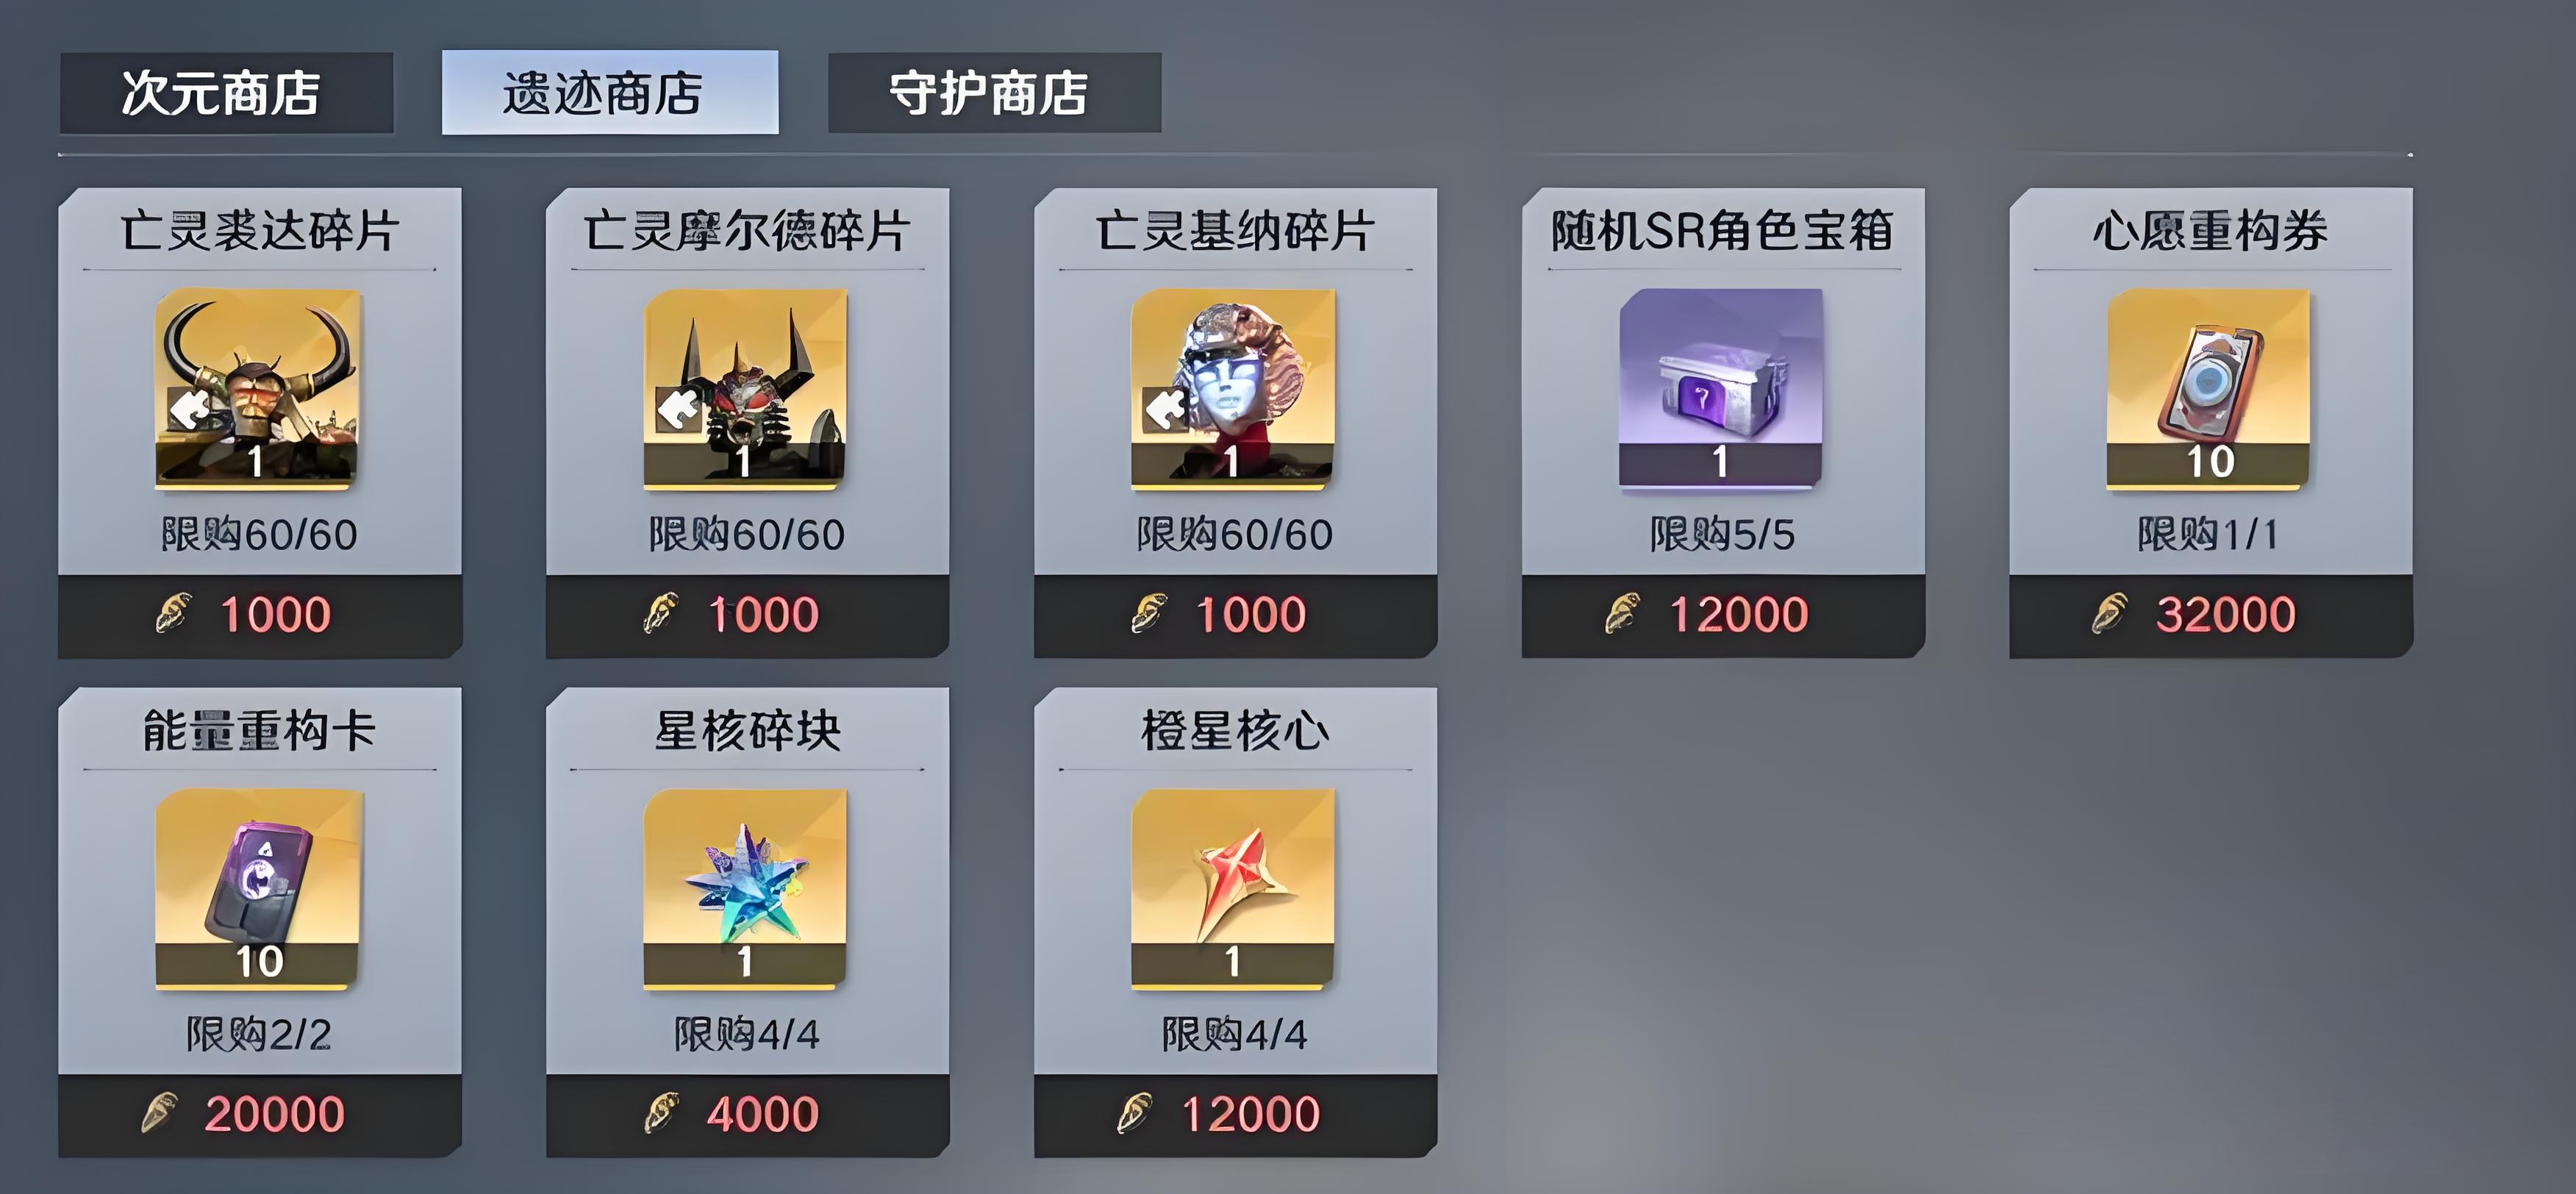The image size is (2576, 1194).
Task: Purchase 能量重构卡 for 20000
Action: (x=260, y=1115)
